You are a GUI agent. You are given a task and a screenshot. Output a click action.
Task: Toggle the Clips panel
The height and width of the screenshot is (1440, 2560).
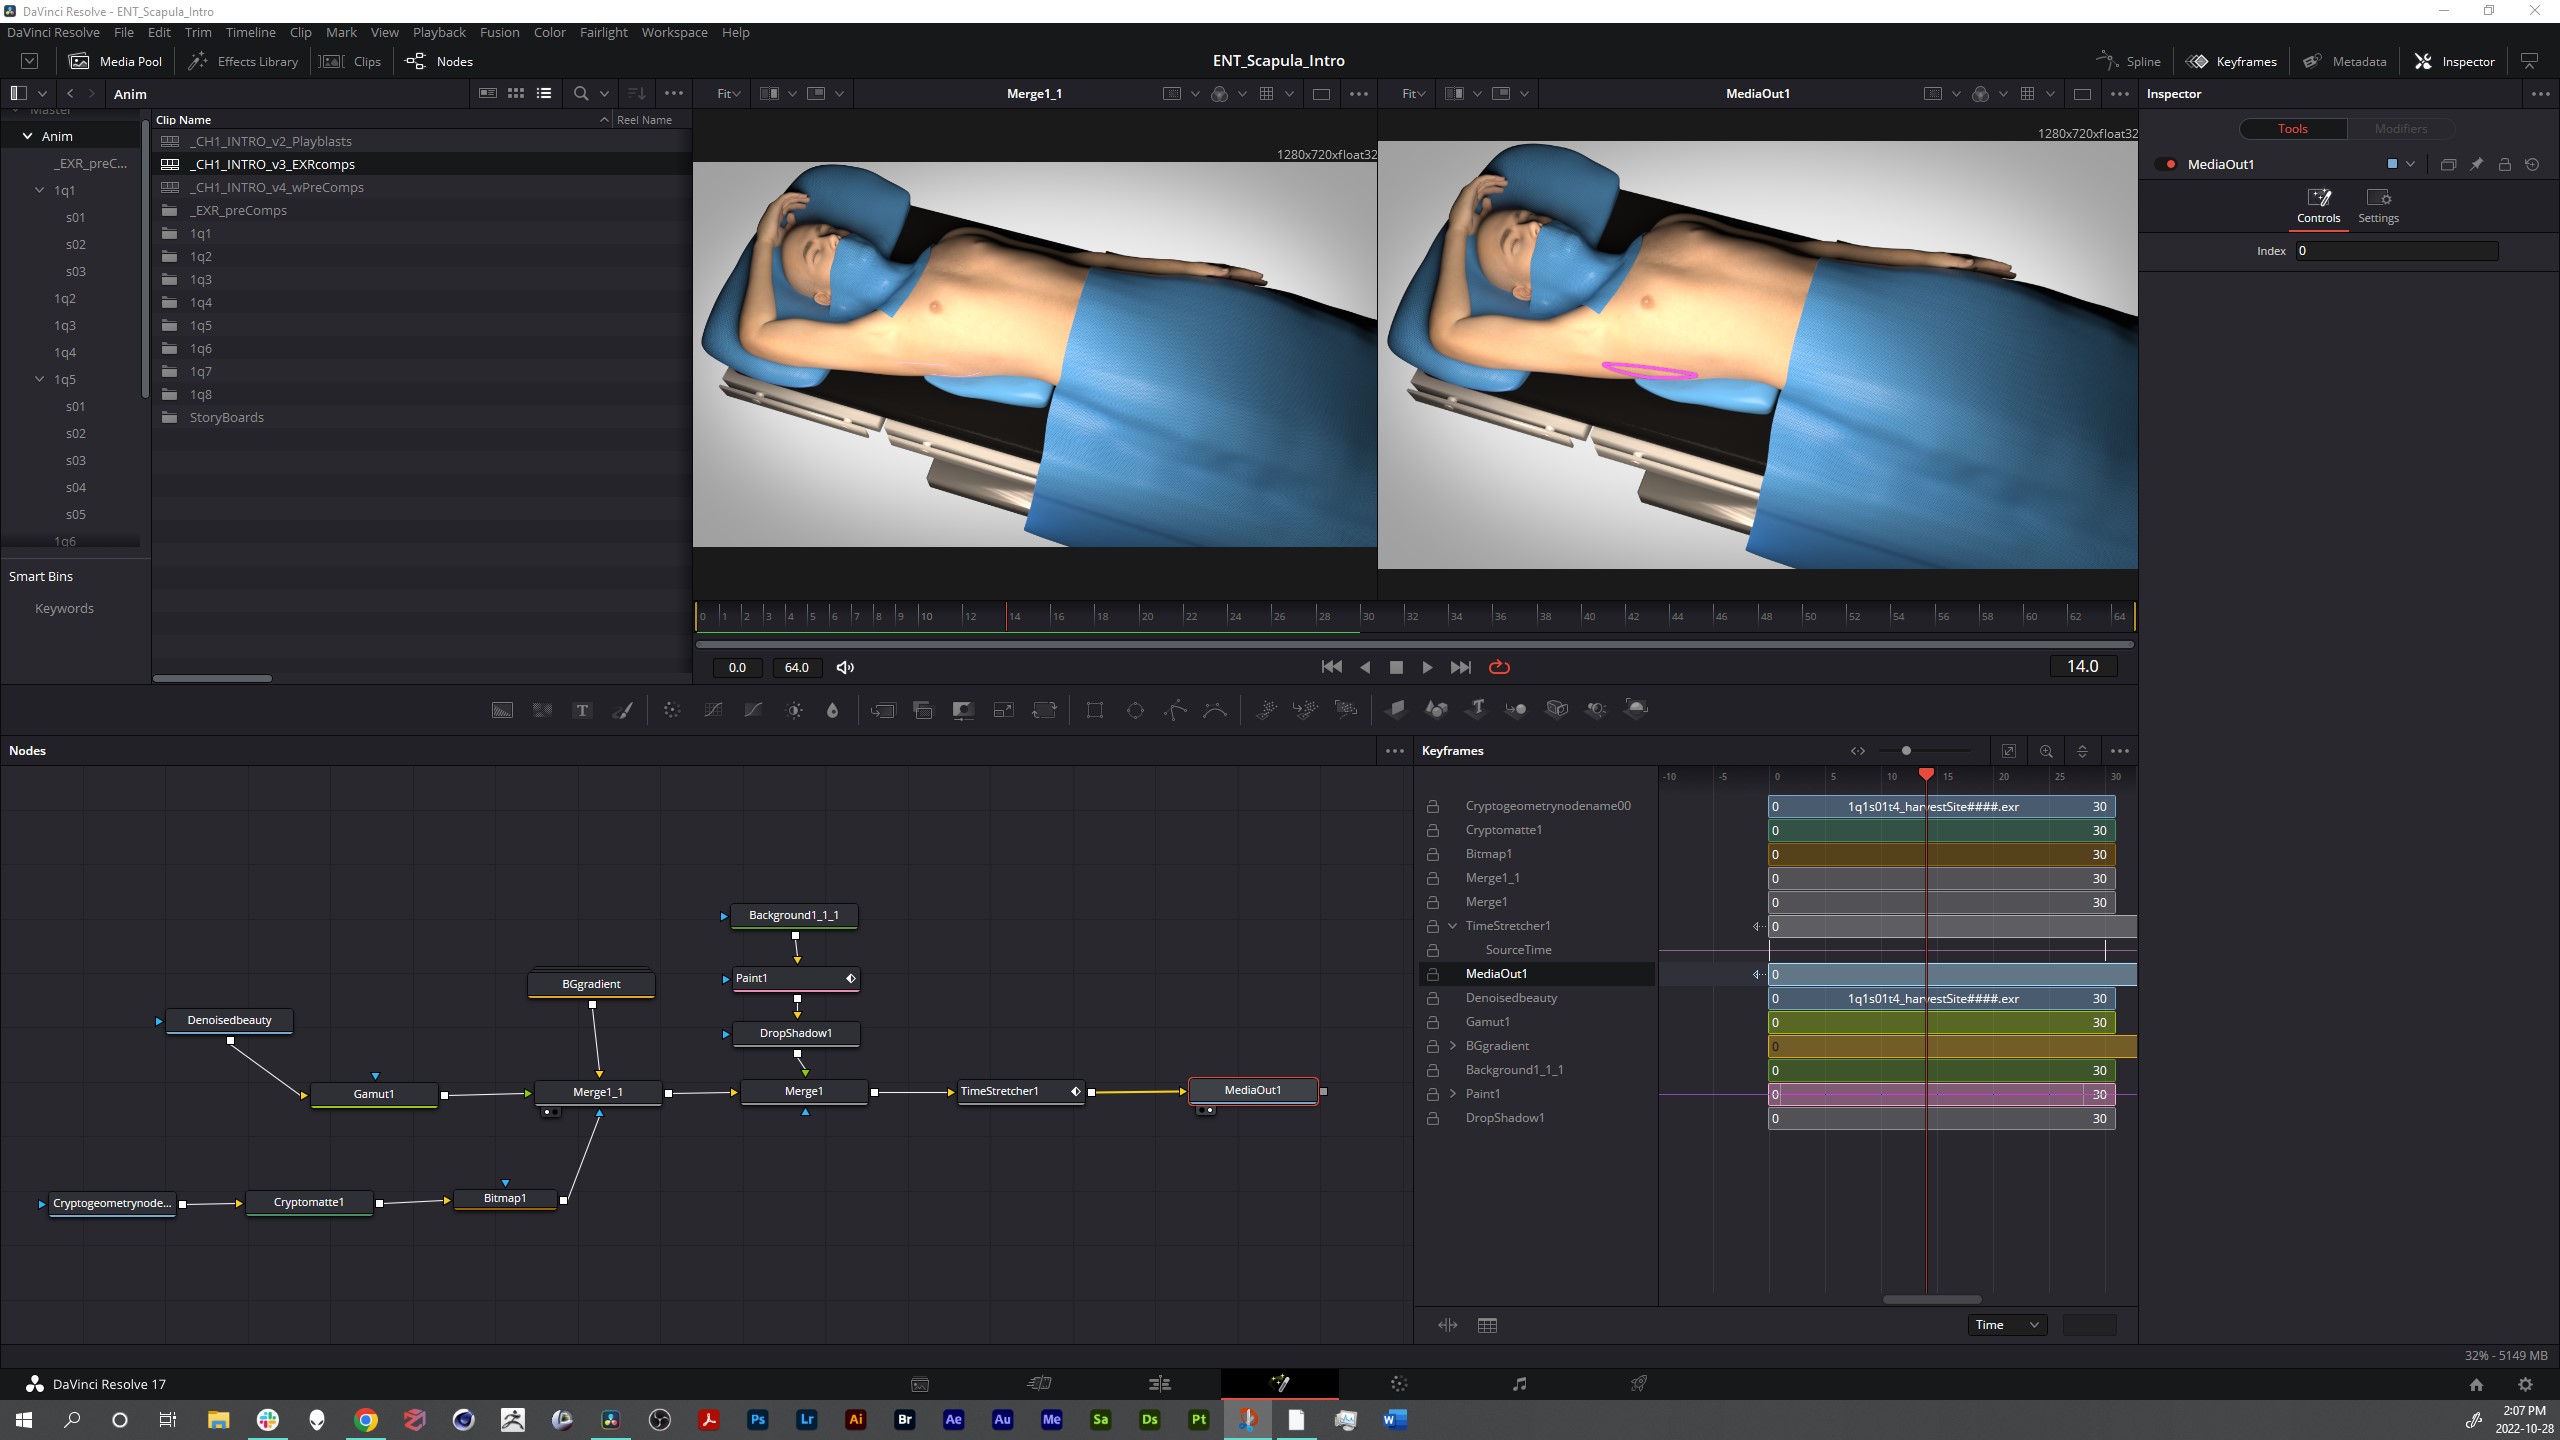349,61
